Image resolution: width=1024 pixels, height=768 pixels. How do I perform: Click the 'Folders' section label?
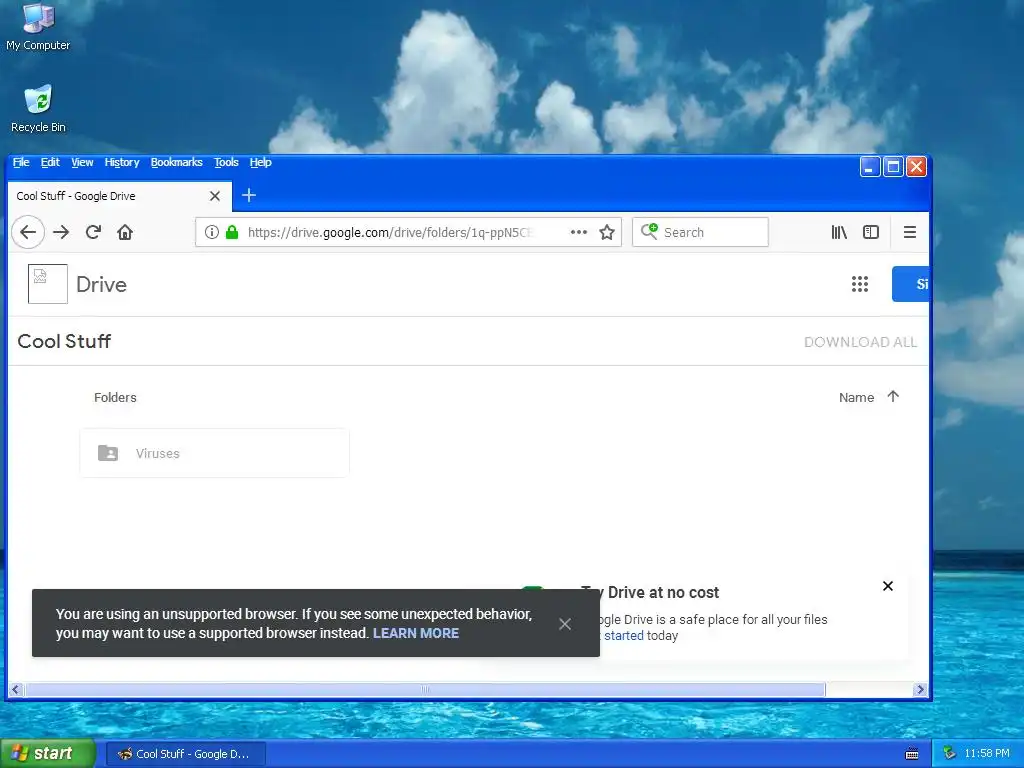115,397
